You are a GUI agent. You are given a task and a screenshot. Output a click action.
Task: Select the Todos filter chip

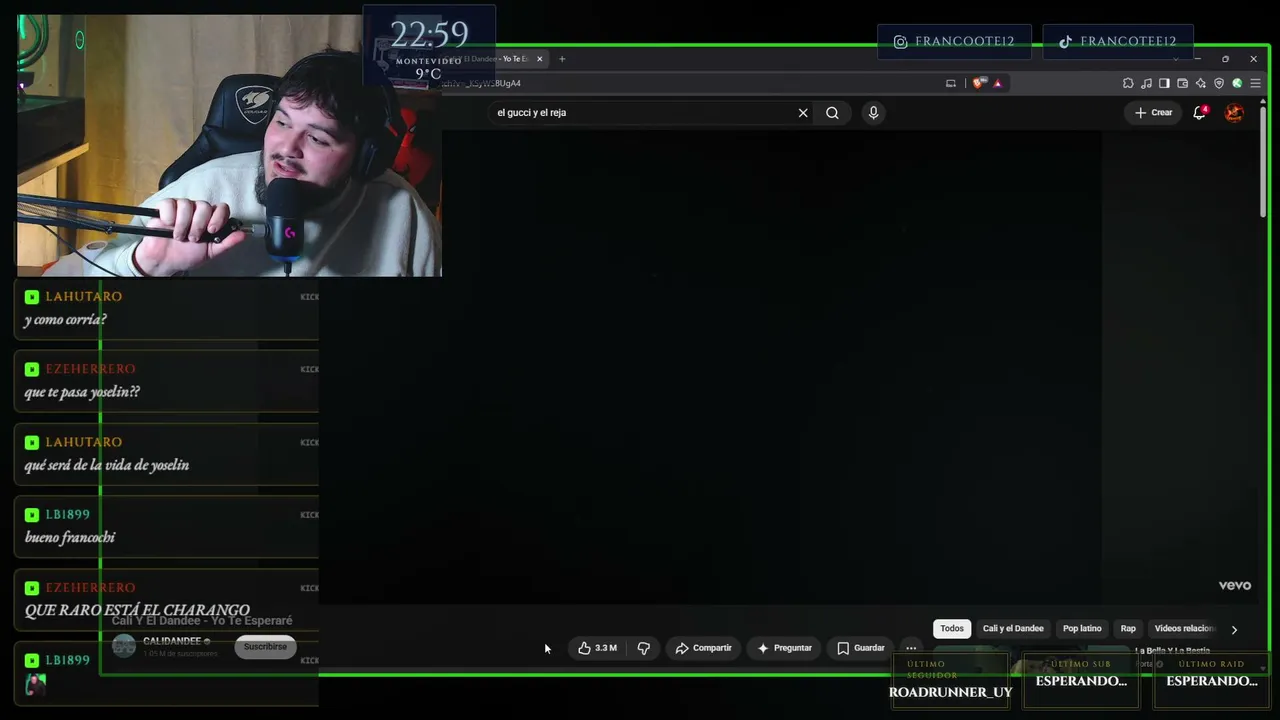pyautogui.click(x=952, y=629)
